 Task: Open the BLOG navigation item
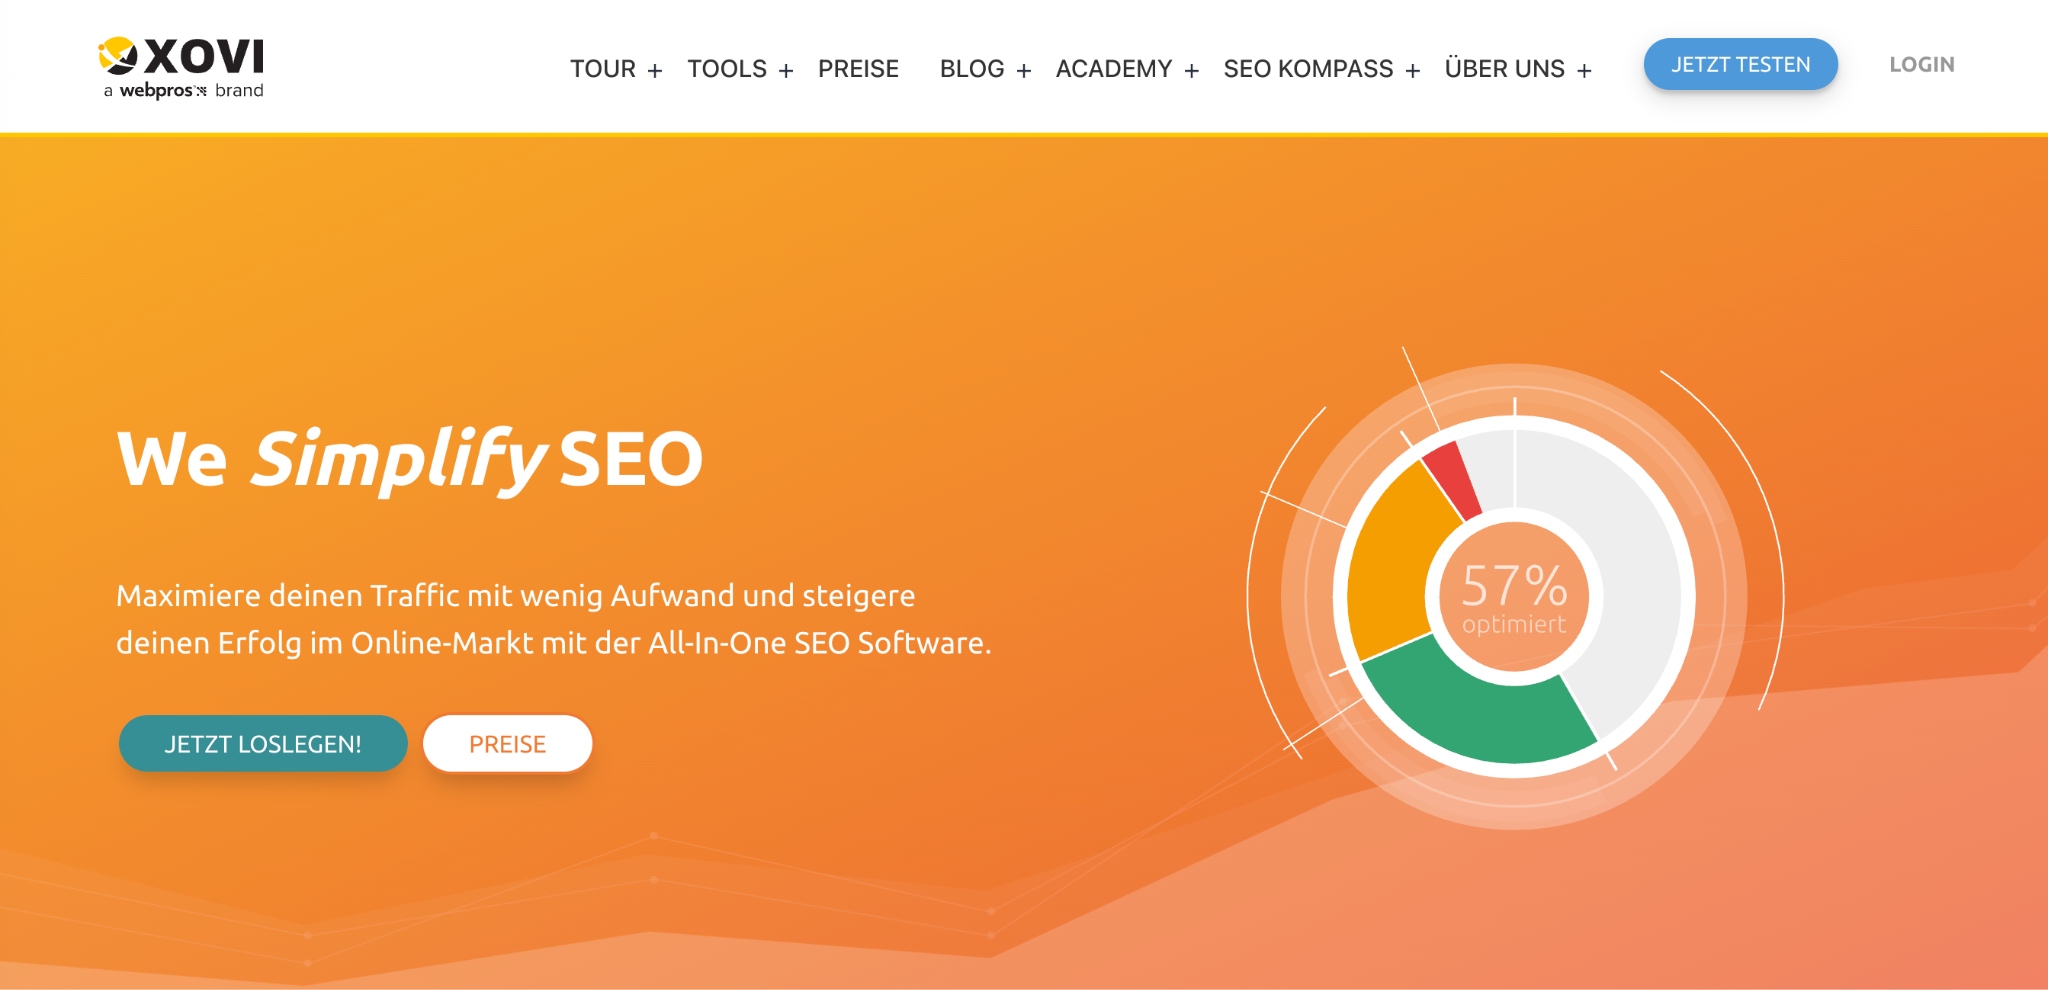pyautogui.click(x=972, y=69)
